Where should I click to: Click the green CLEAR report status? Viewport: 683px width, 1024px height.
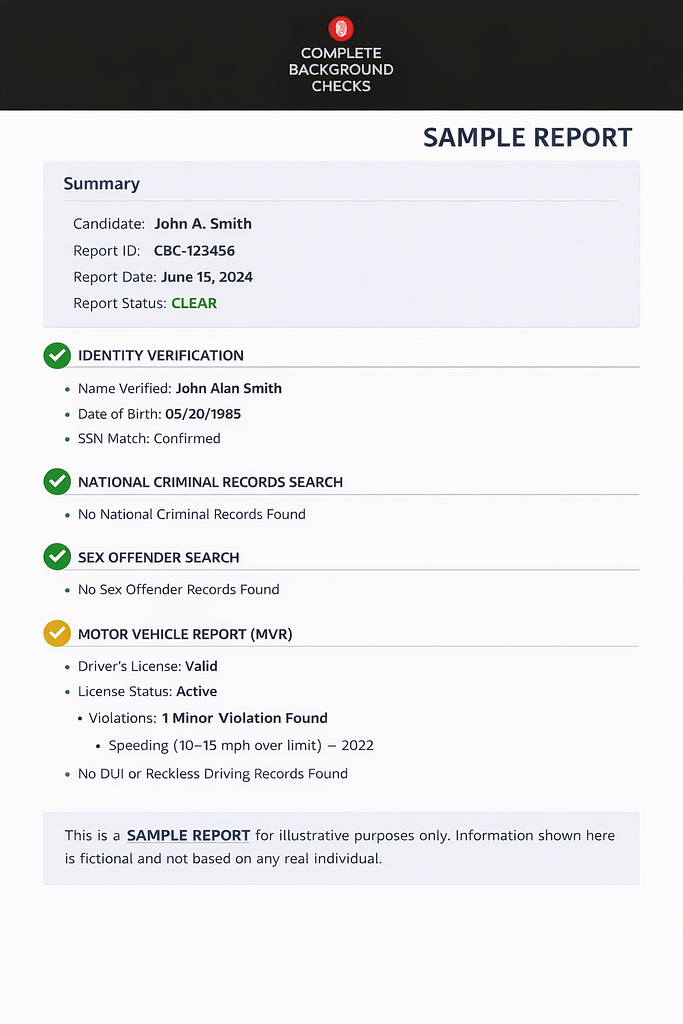coord(194,303)
